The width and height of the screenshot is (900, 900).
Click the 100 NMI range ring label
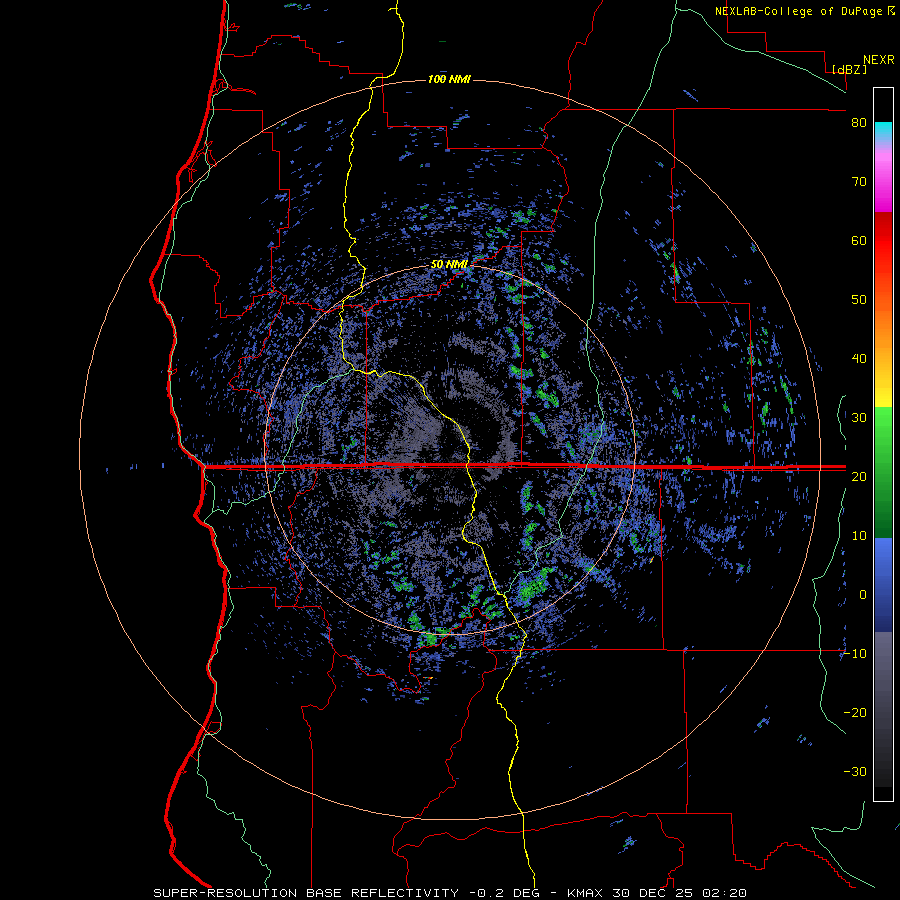click(x=449, y=79)
